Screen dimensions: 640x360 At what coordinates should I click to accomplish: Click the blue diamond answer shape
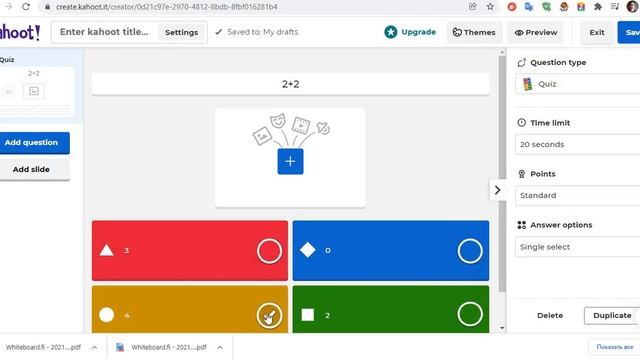pos(308,250)
